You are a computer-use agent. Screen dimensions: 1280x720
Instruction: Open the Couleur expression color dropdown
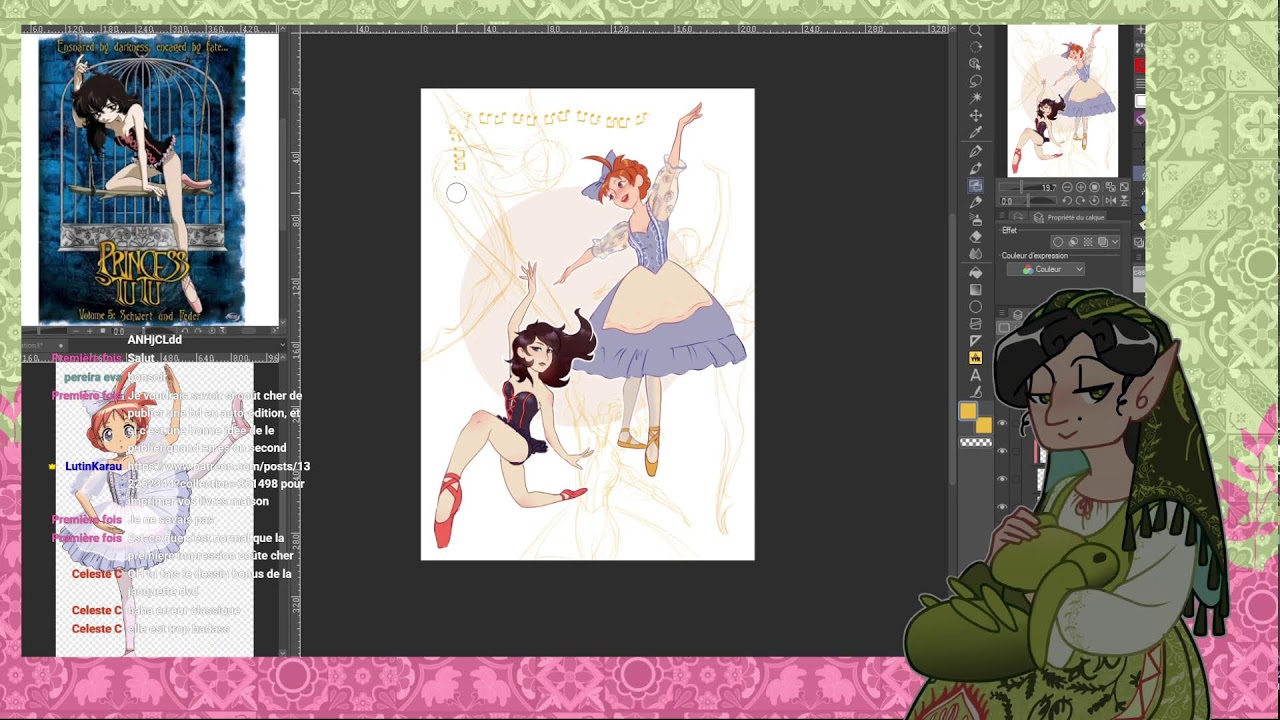coord(1046,269)
